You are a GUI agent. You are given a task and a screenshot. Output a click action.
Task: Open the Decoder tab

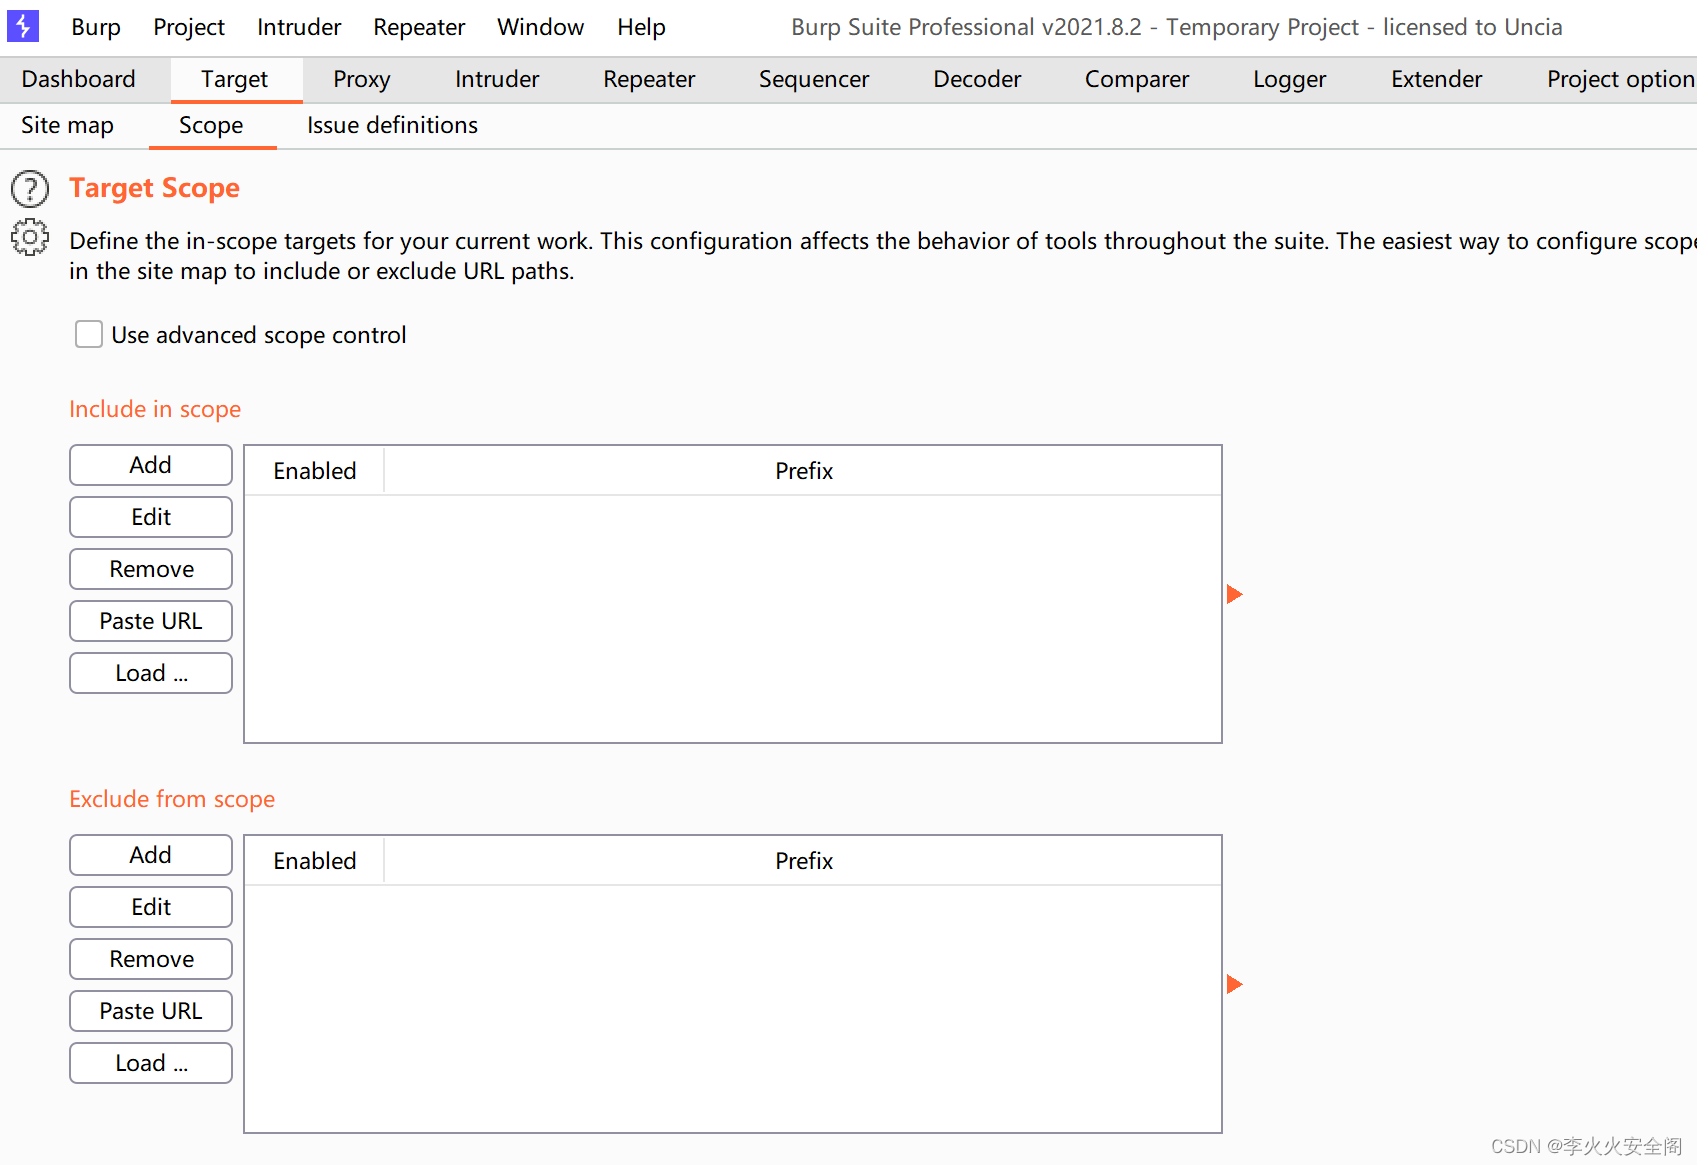pos(977,79)
